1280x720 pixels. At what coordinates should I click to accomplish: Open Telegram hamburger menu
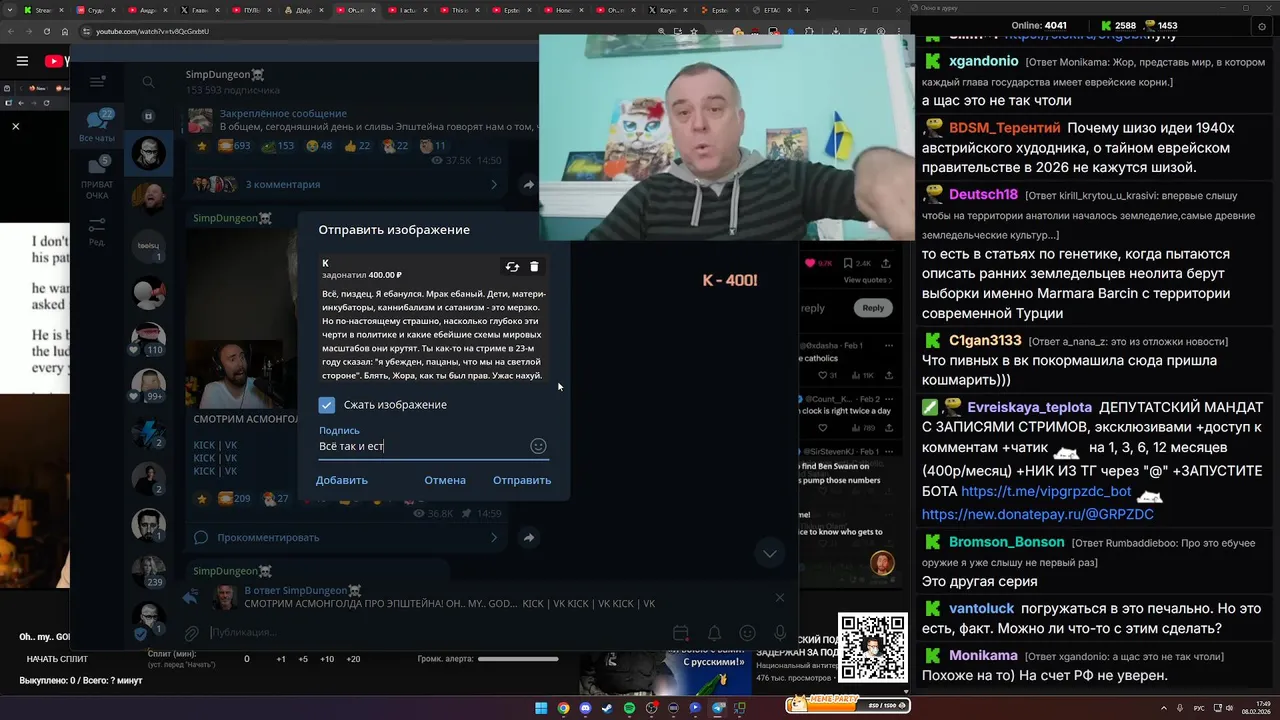point(97,82)
